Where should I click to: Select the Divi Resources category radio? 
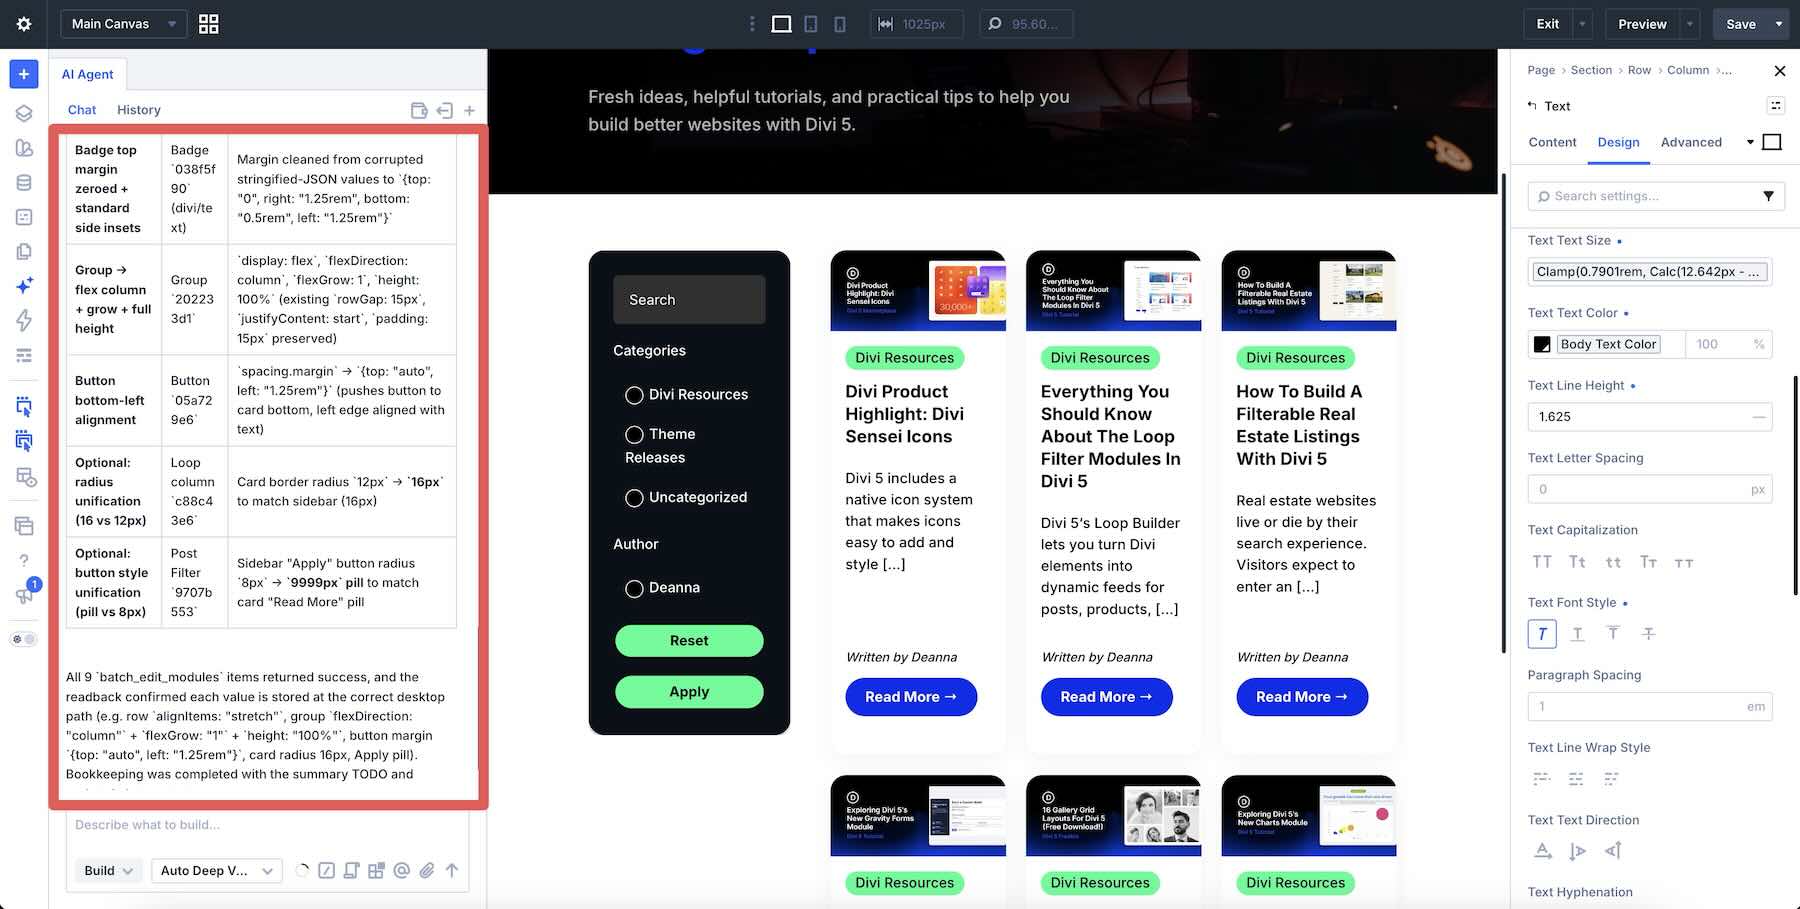[x=634, y=395]
